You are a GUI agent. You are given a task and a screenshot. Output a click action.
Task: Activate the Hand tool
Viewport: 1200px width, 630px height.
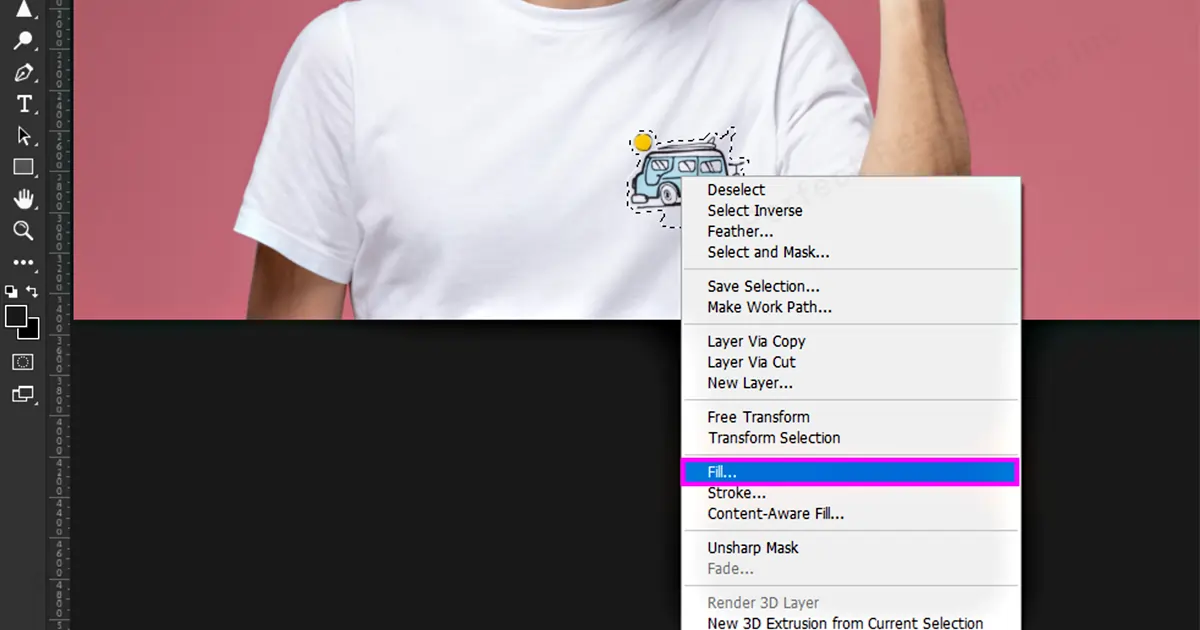coord(23,199)
